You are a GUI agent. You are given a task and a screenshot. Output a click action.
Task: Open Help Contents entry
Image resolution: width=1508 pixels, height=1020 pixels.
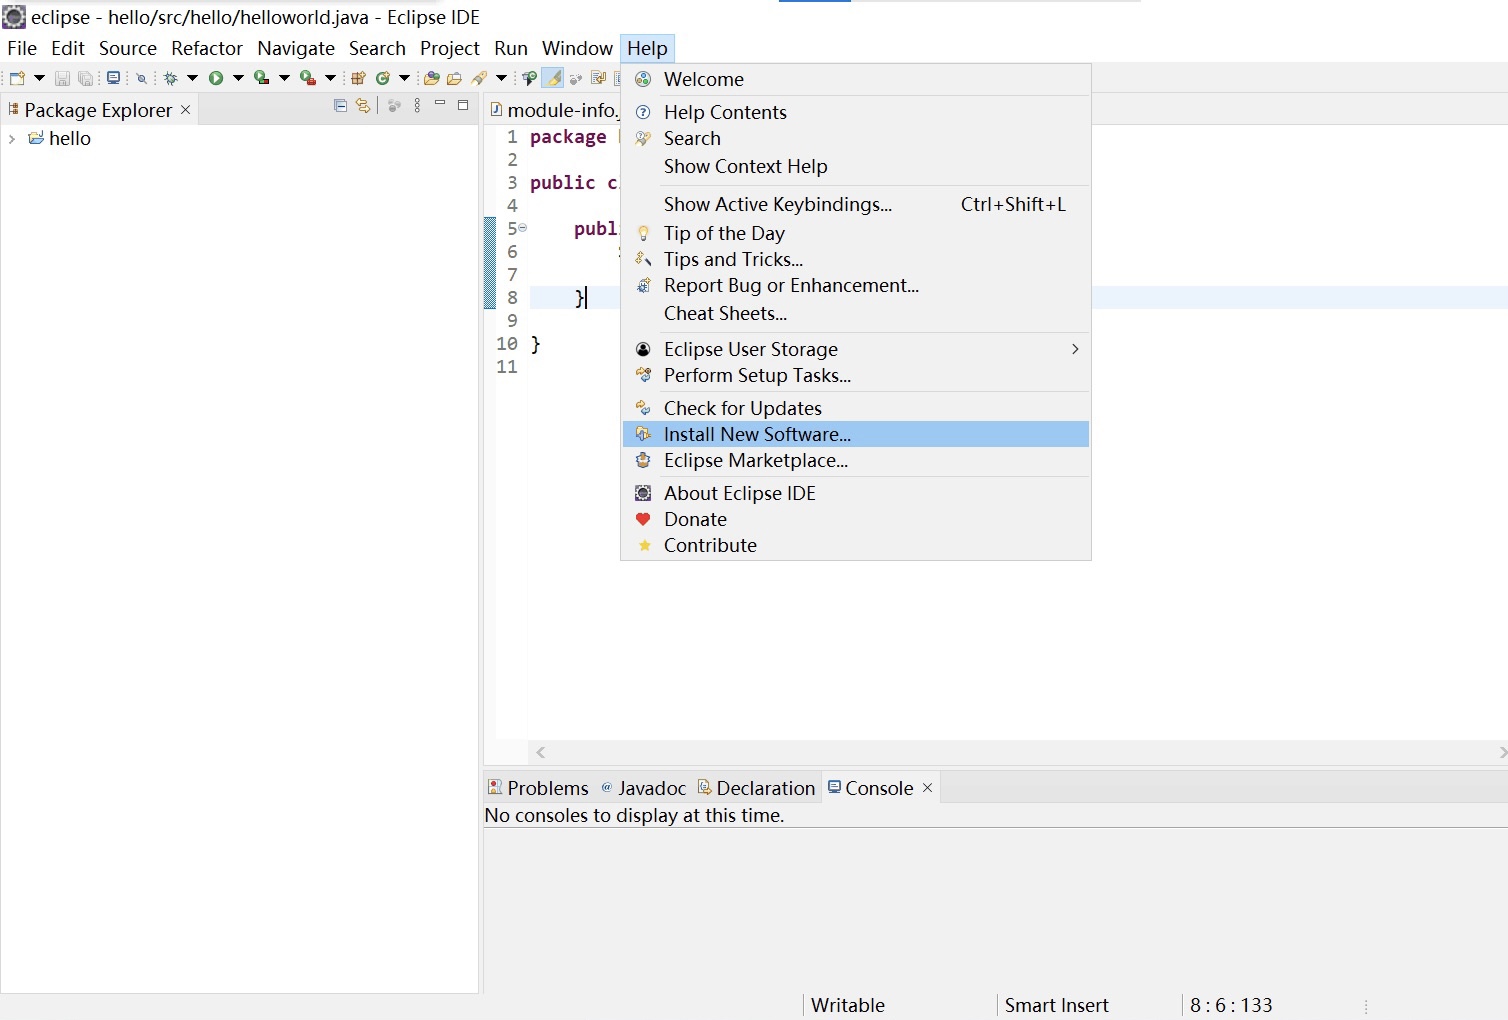pyautogui.click(x=856, y=112)
